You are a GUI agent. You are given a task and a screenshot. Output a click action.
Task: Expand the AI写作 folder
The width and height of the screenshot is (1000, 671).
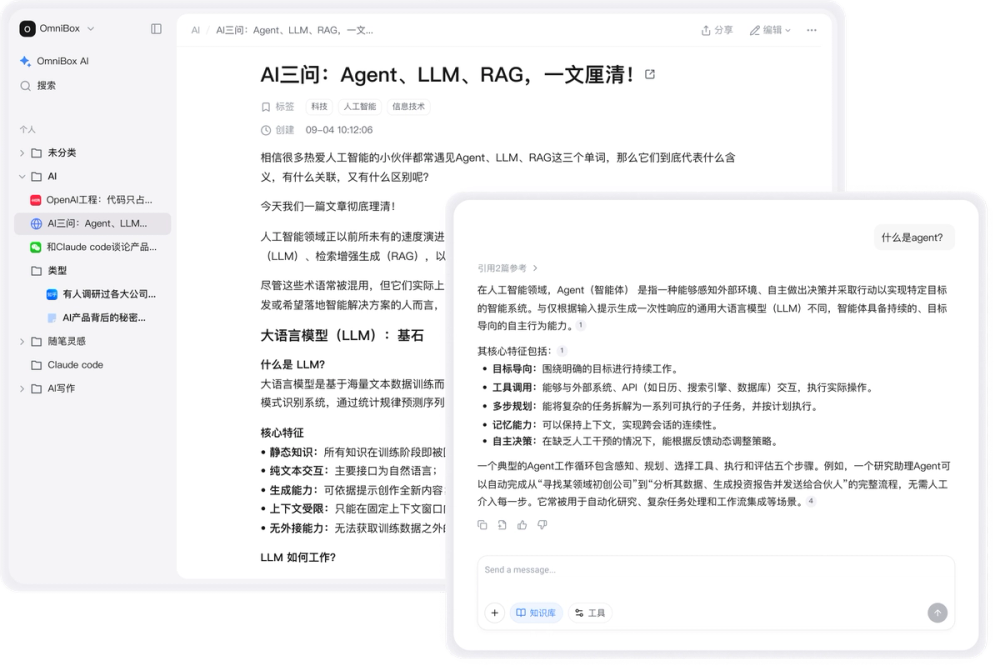(x=22, y=389)
